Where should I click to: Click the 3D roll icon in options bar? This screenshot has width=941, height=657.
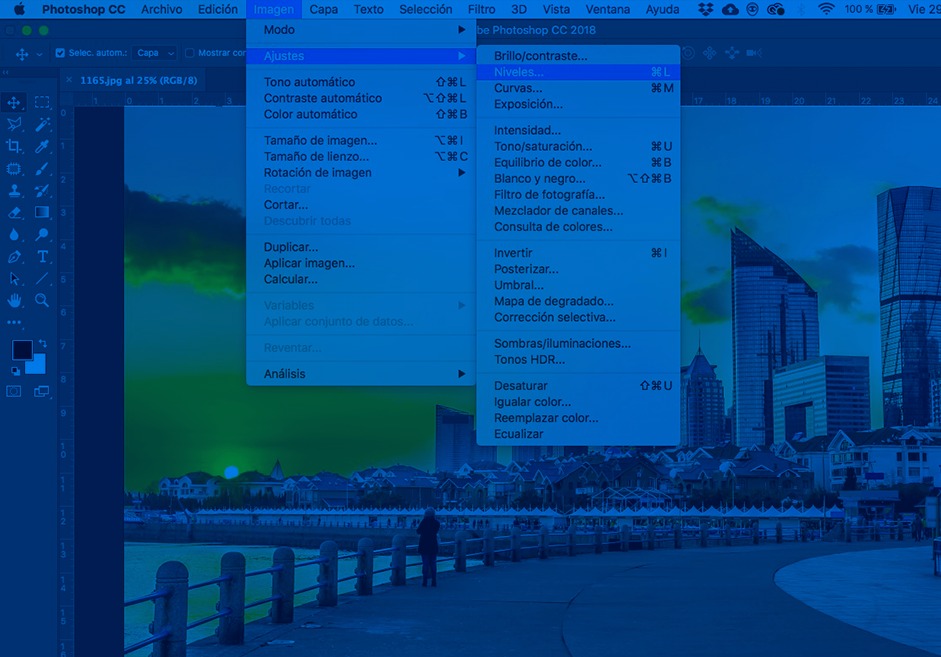click(688, 53)
